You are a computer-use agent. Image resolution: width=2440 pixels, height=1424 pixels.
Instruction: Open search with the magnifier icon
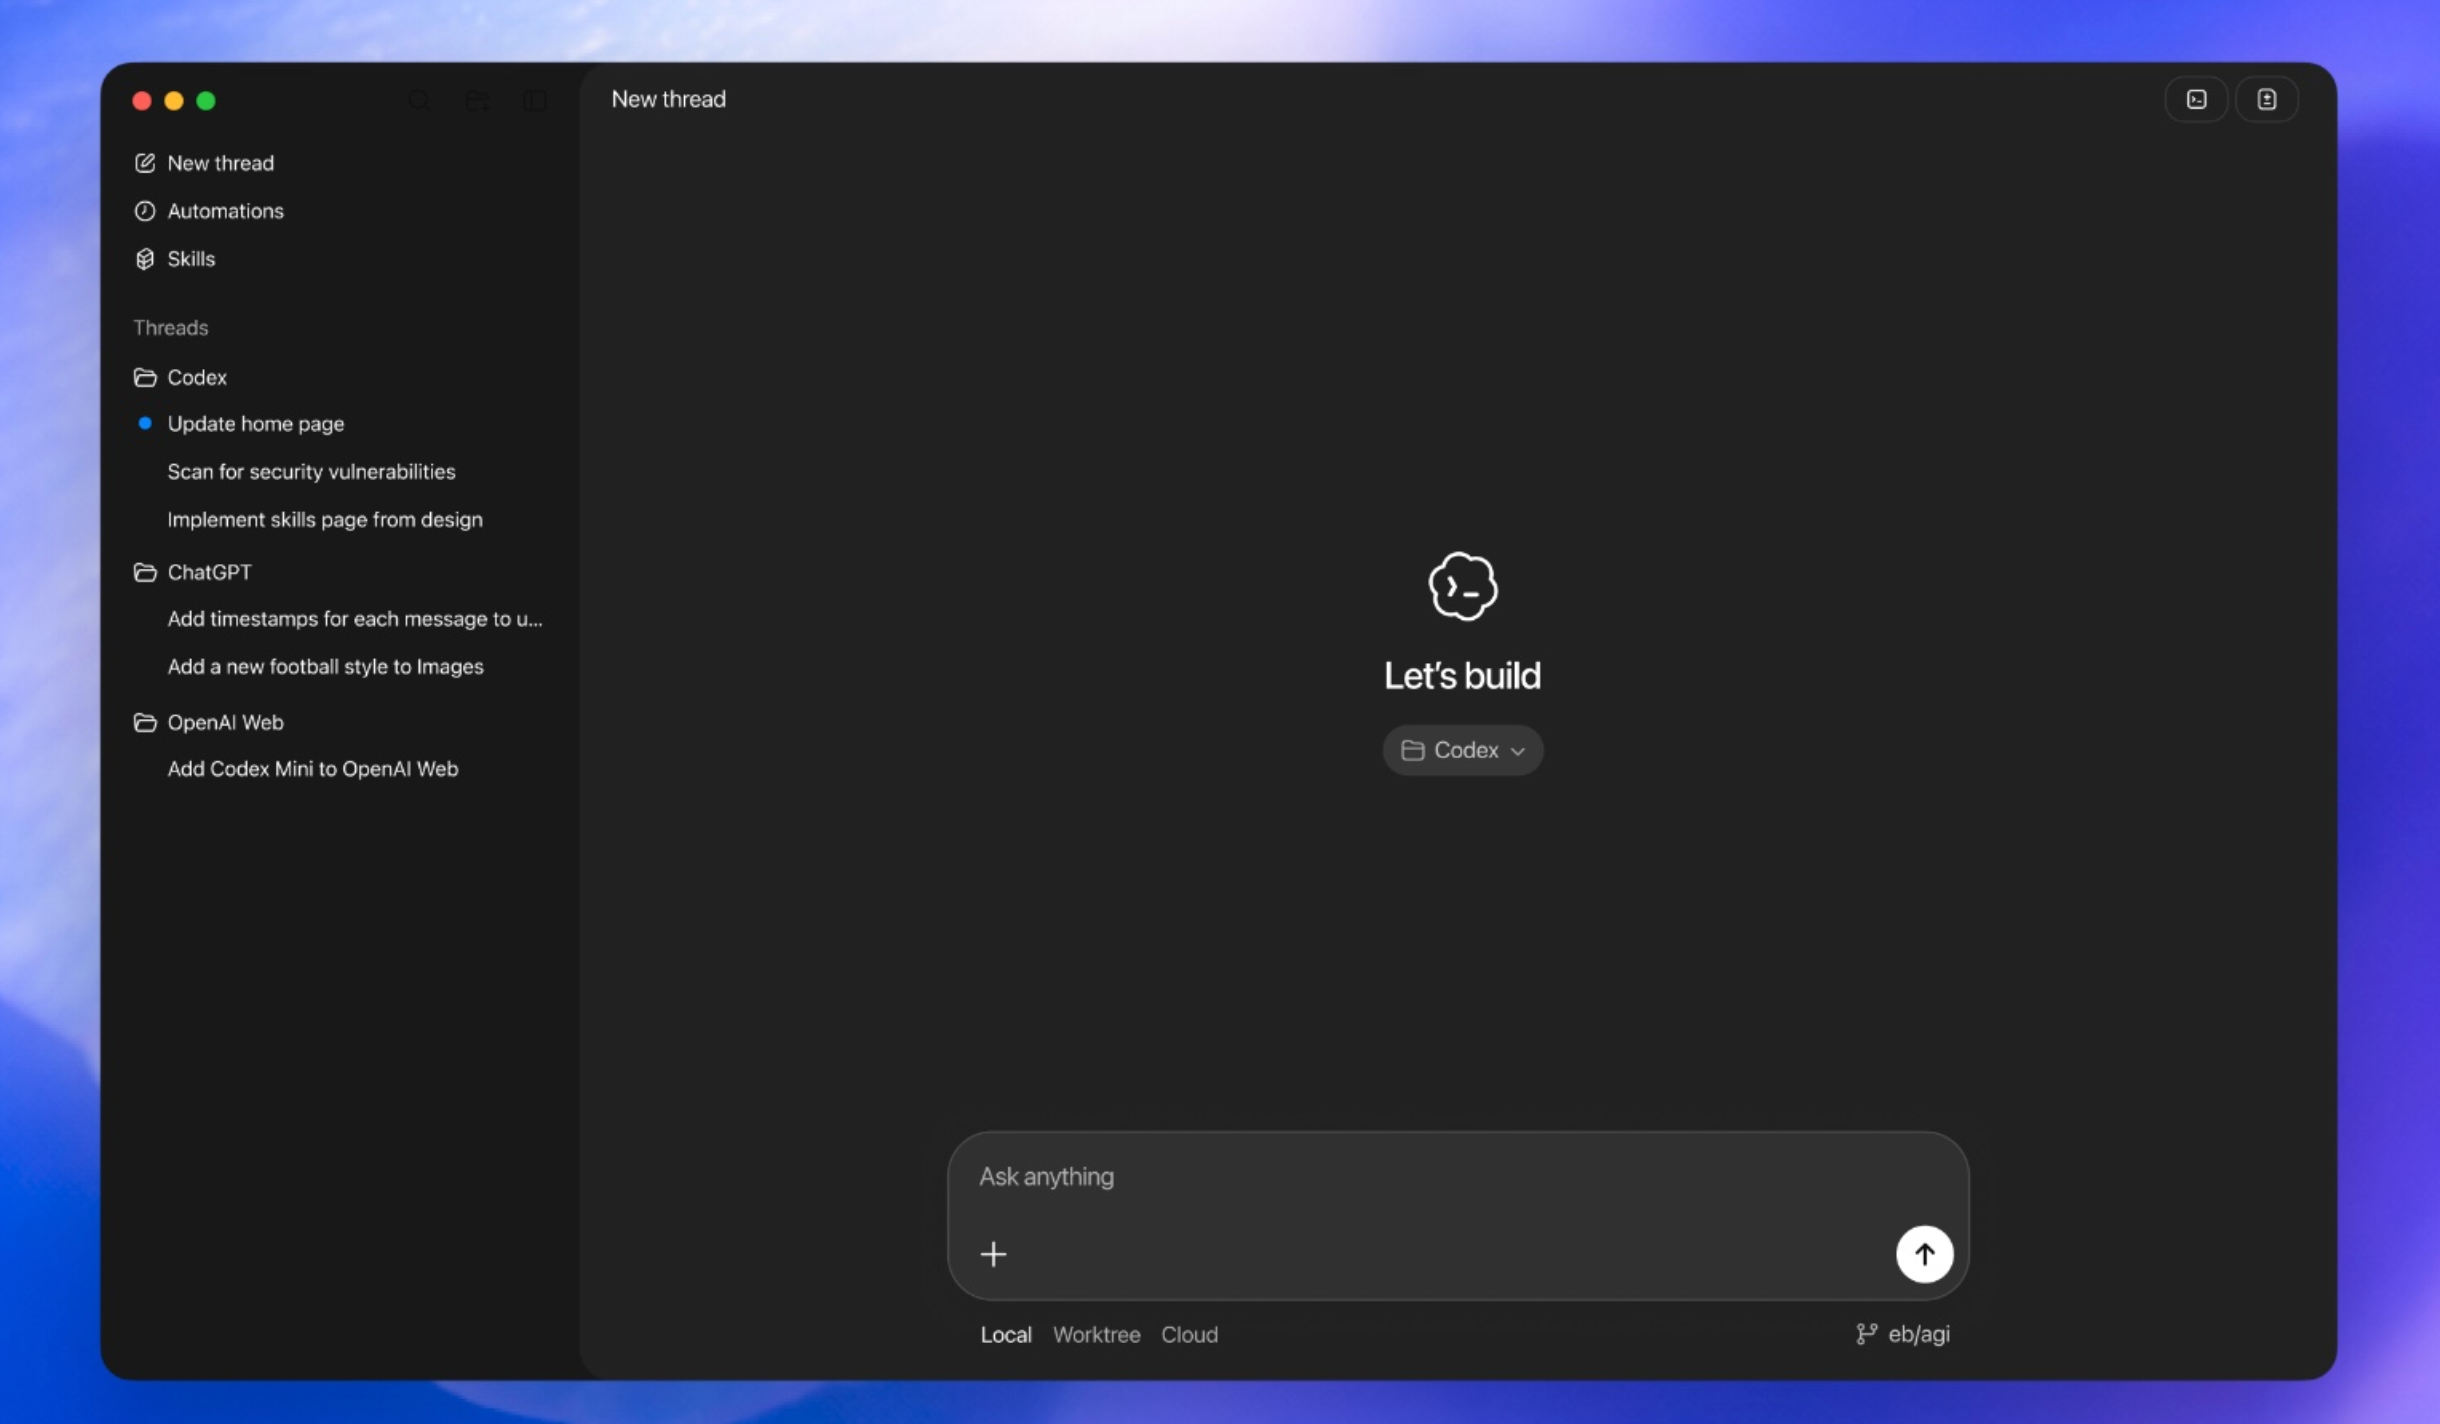(x=419, y=100)
